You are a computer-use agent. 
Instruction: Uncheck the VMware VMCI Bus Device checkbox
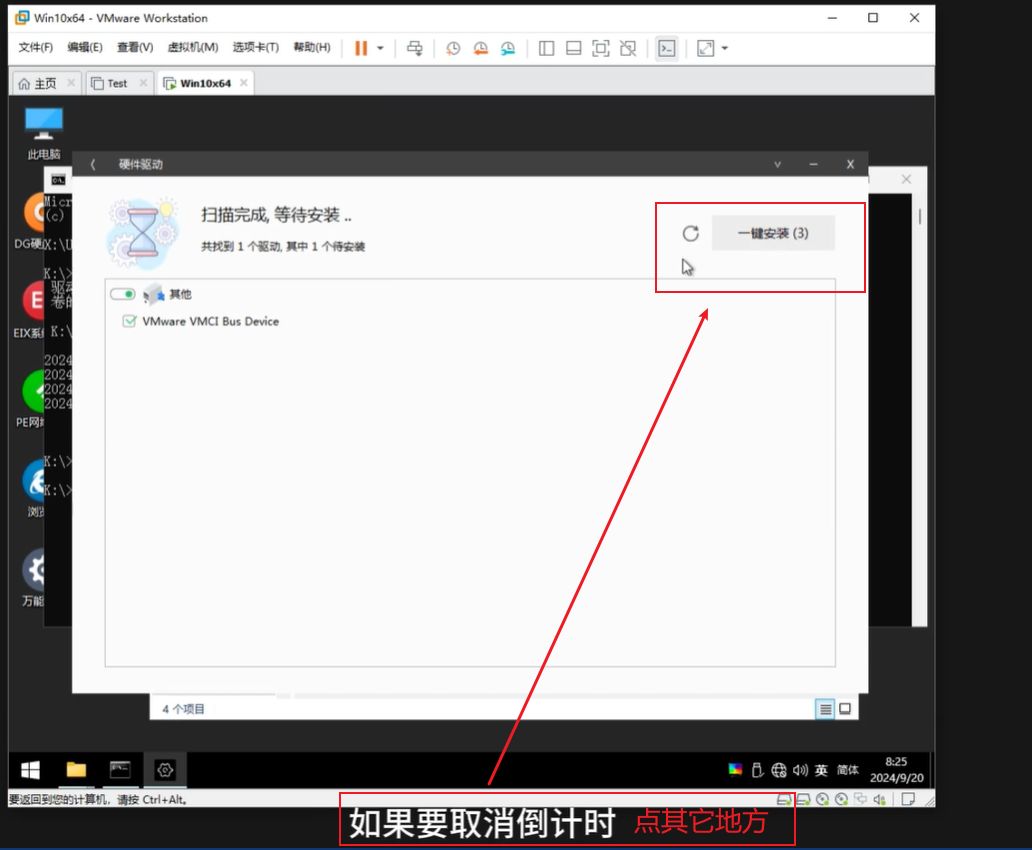click(x=128, y=322)
